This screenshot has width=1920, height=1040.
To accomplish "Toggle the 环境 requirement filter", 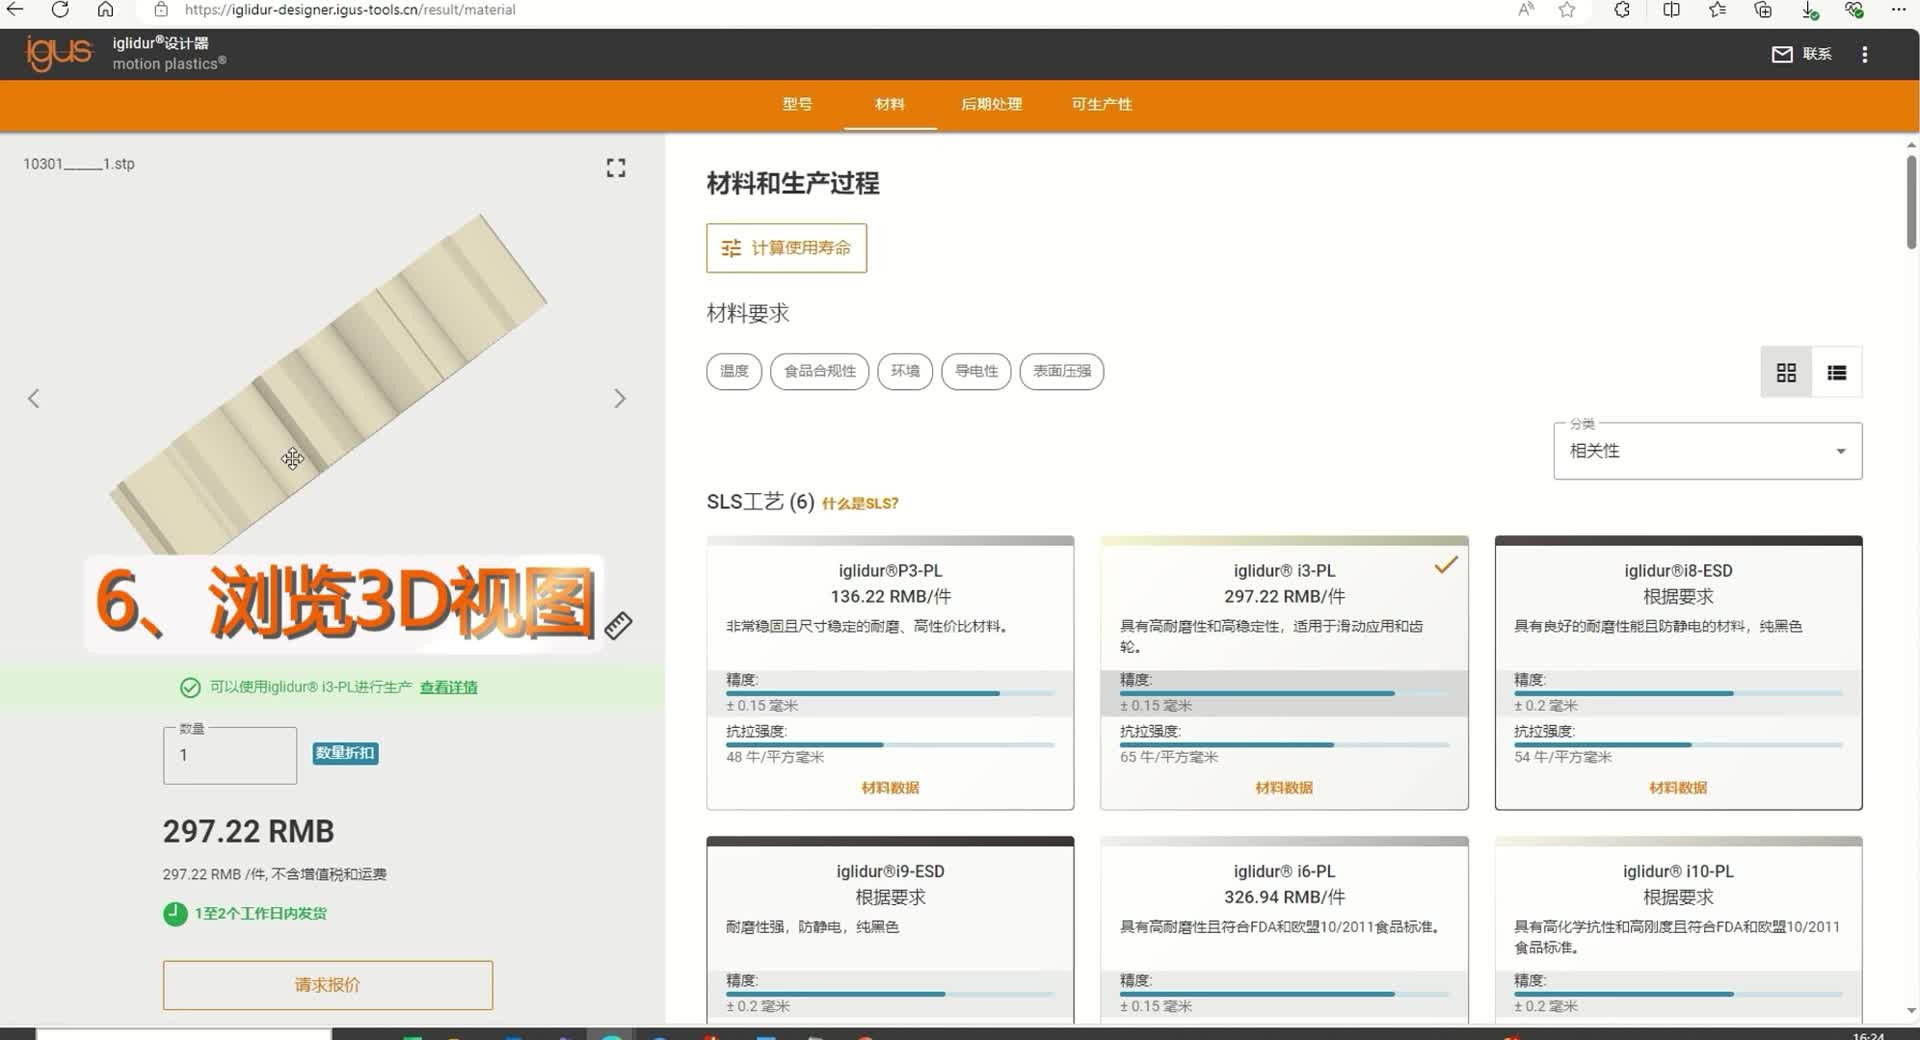I will click(x=905, y=371).
